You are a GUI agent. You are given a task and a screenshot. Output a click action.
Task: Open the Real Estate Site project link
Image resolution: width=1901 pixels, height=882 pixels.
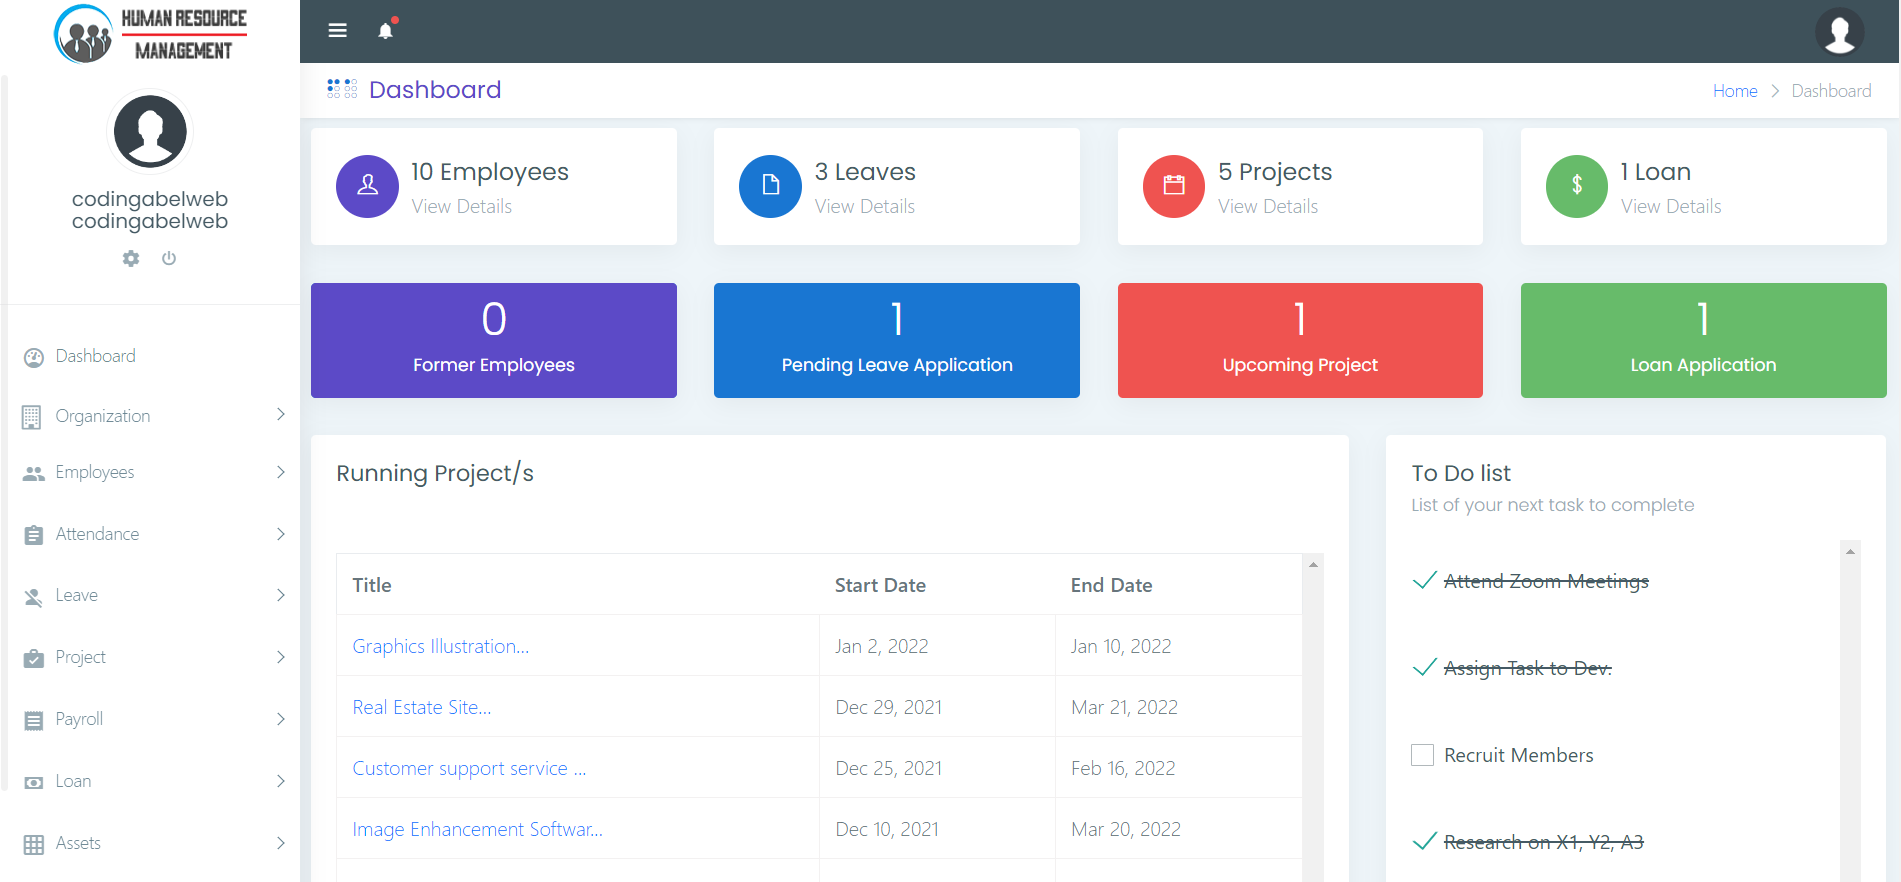click(421, 707)
